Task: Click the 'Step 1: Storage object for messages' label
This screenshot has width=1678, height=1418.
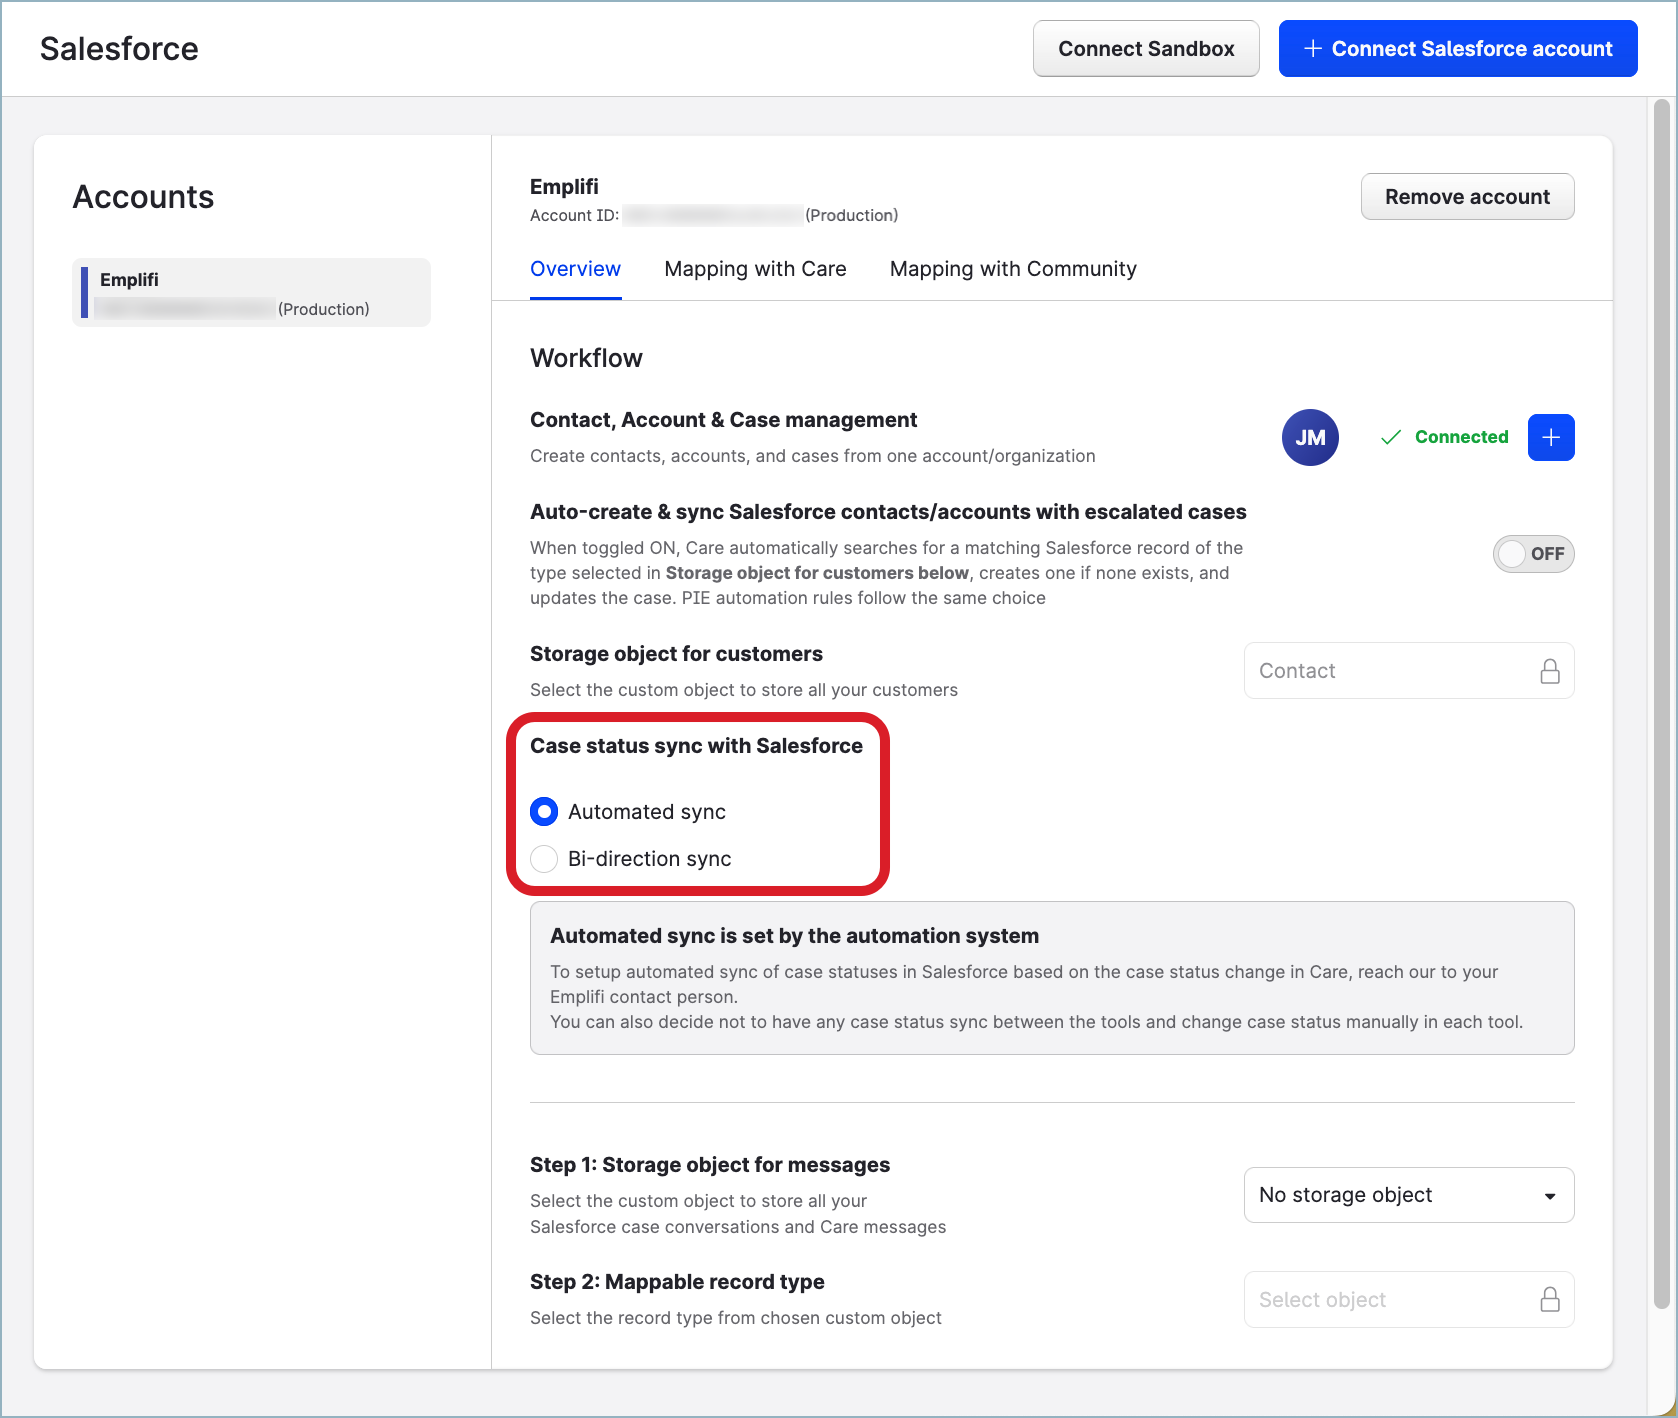Action: [710, 1165]
